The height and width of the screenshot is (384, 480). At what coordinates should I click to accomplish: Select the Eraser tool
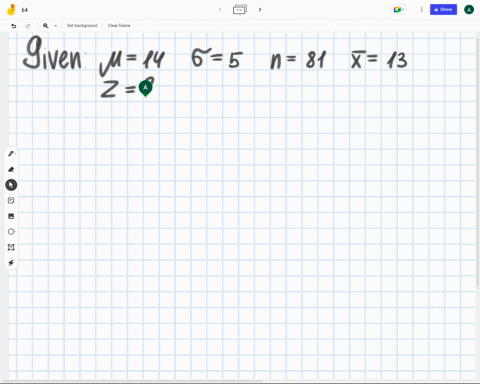(11, 169)
